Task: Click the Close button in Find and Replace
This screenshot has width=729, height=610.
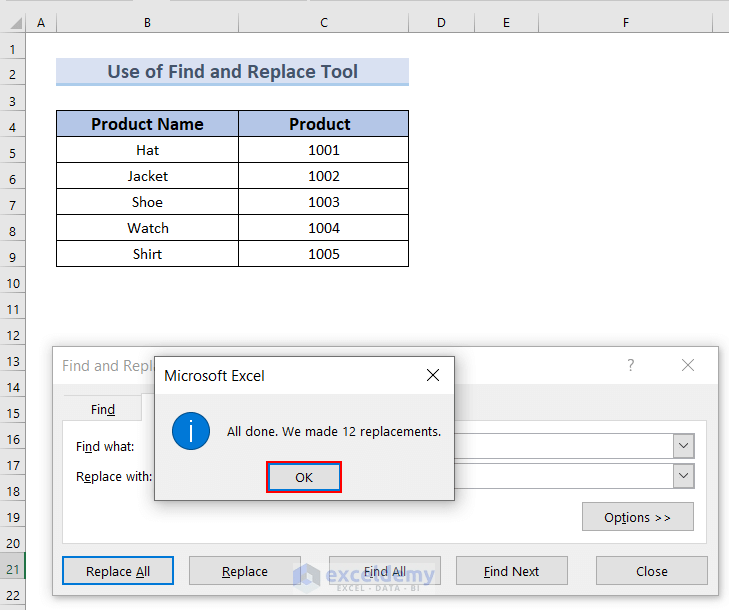Action: [652, 570]
